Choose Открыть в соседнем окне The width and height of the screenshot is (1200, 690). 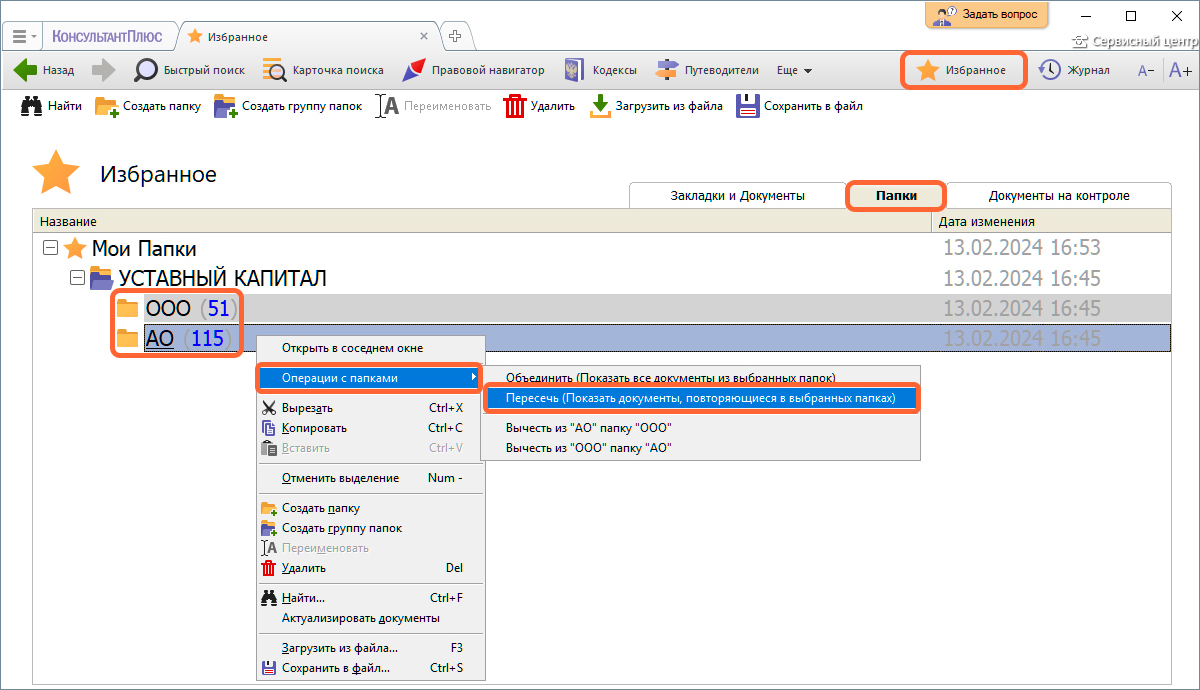370,348
